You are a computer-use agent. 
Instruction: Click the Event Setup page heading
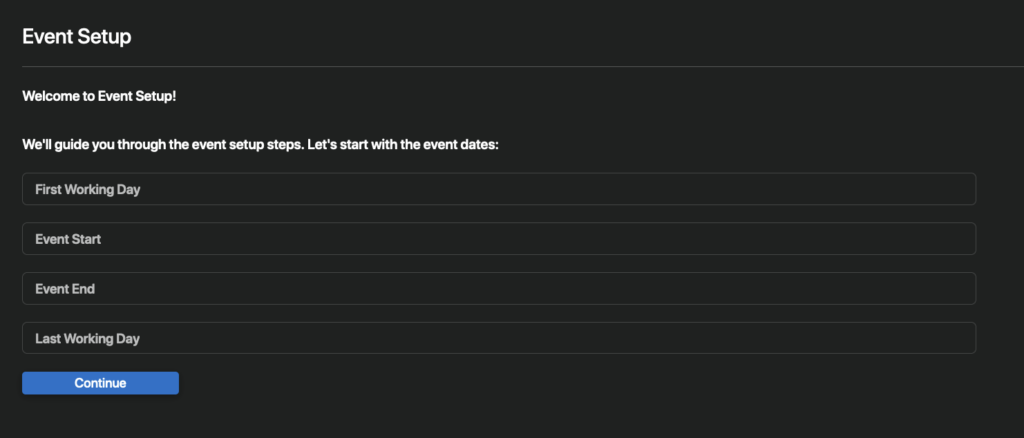[77, 37]
